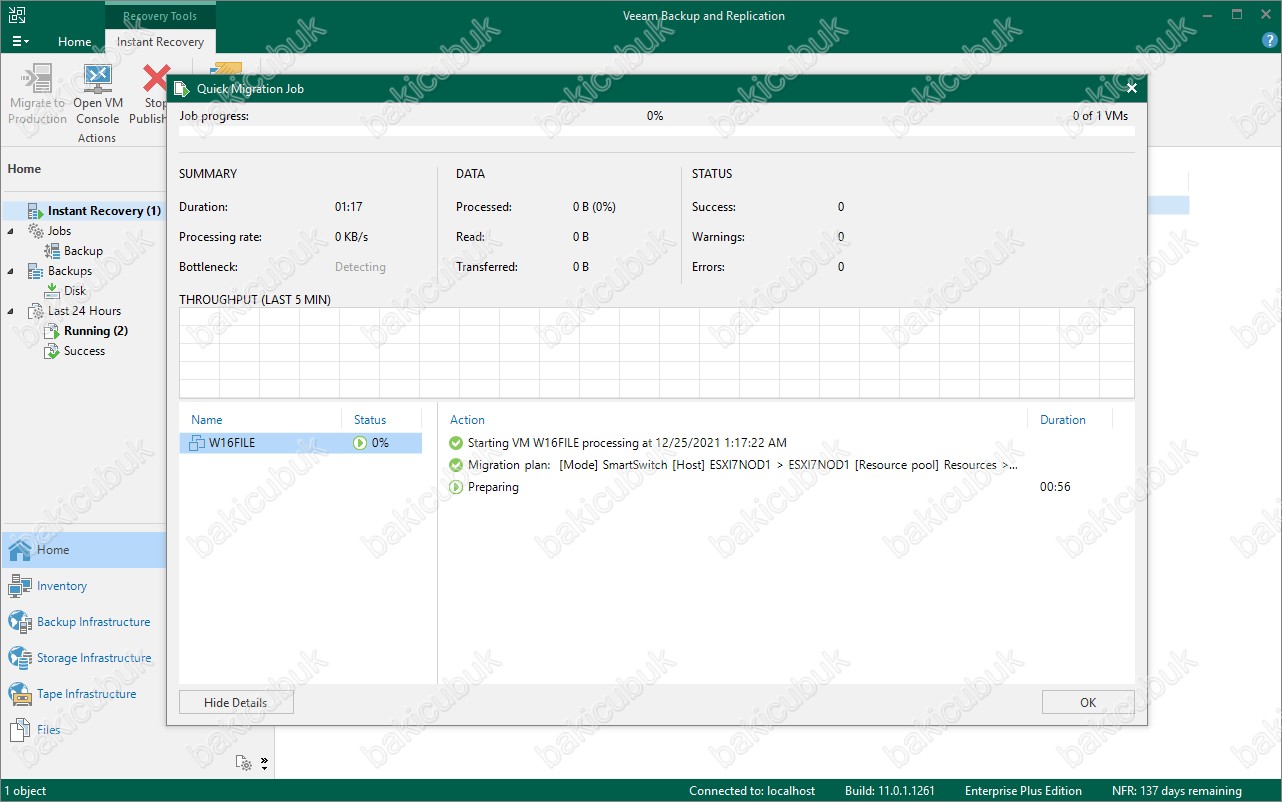Image resolution: width=1282 pixels, height=802 pixels.
Task: Open VM Console ribbon button
Action: click(97, 95)
